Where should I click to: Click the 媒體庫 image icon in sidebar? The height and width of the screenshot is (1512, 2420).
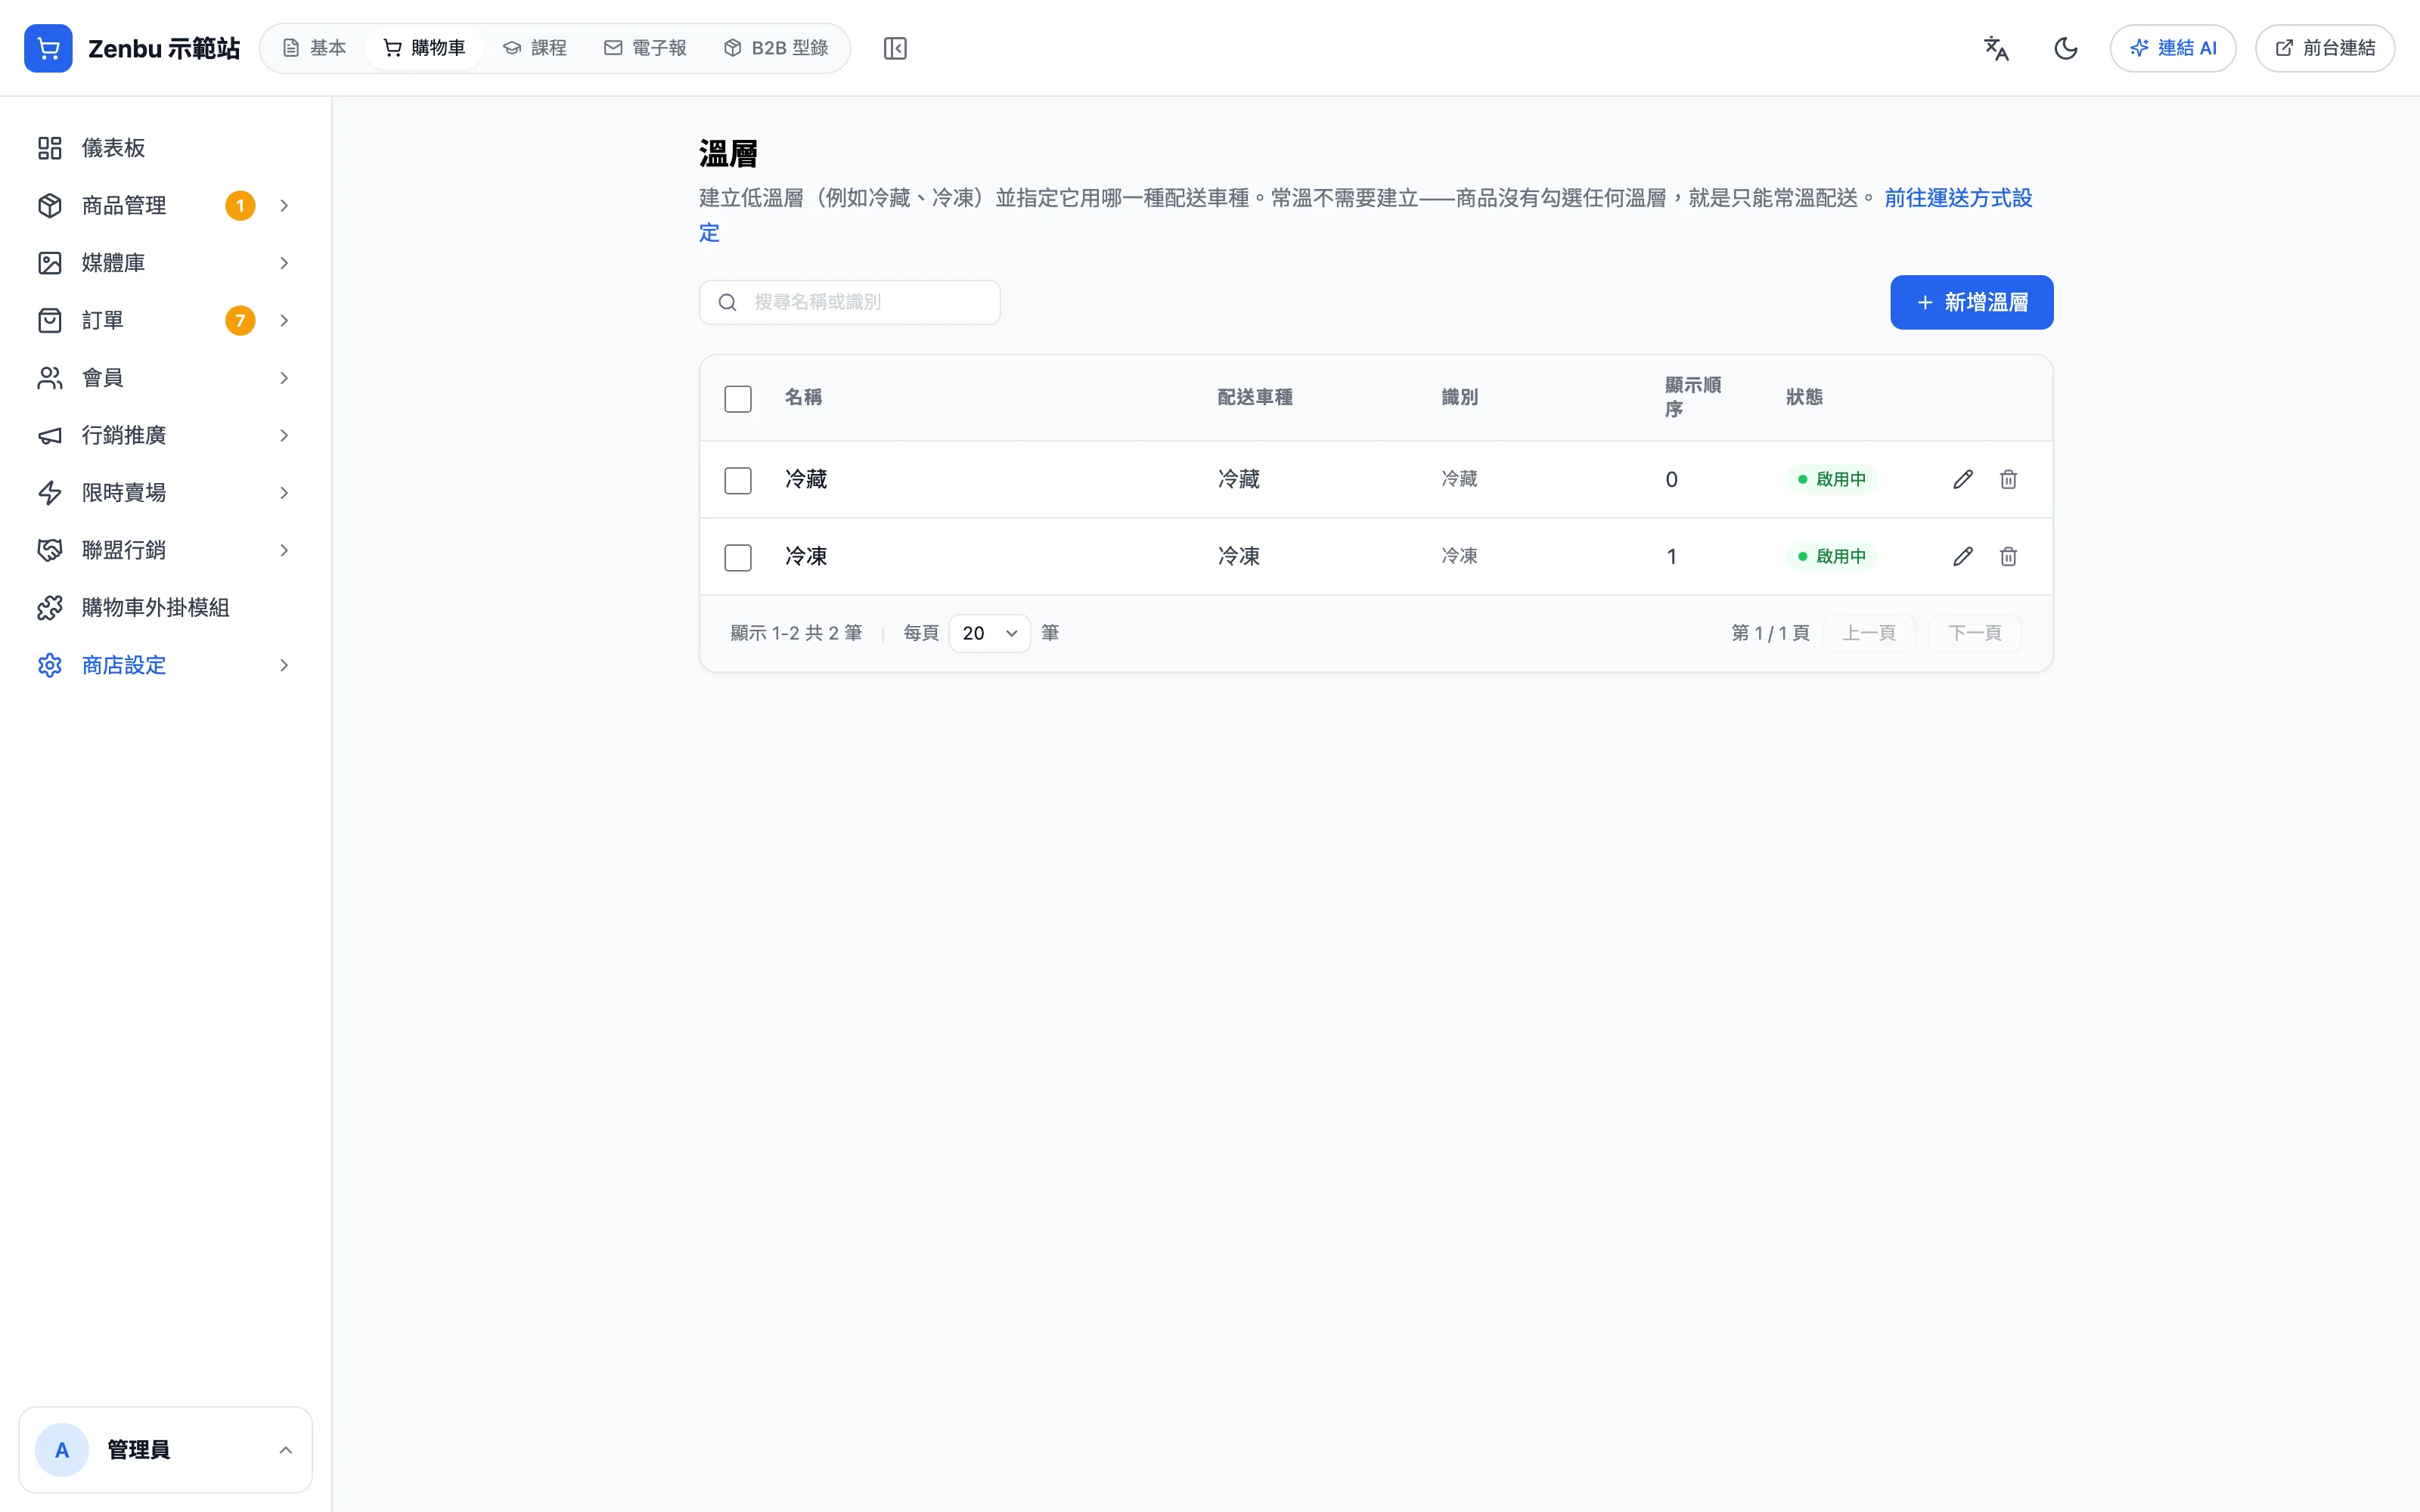(x=50, y=263)
